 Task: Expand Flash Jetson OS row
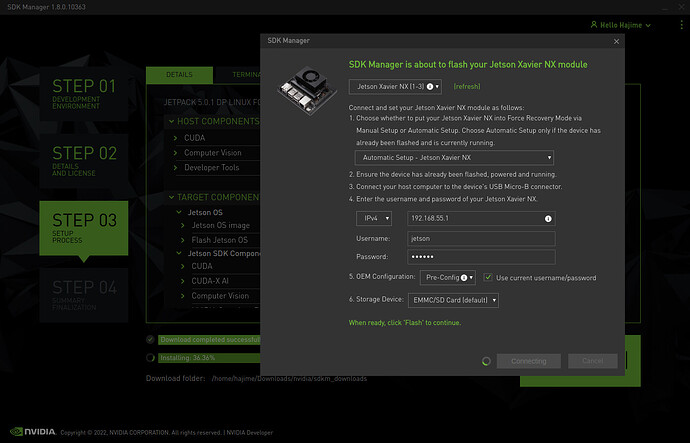(183, 240)
